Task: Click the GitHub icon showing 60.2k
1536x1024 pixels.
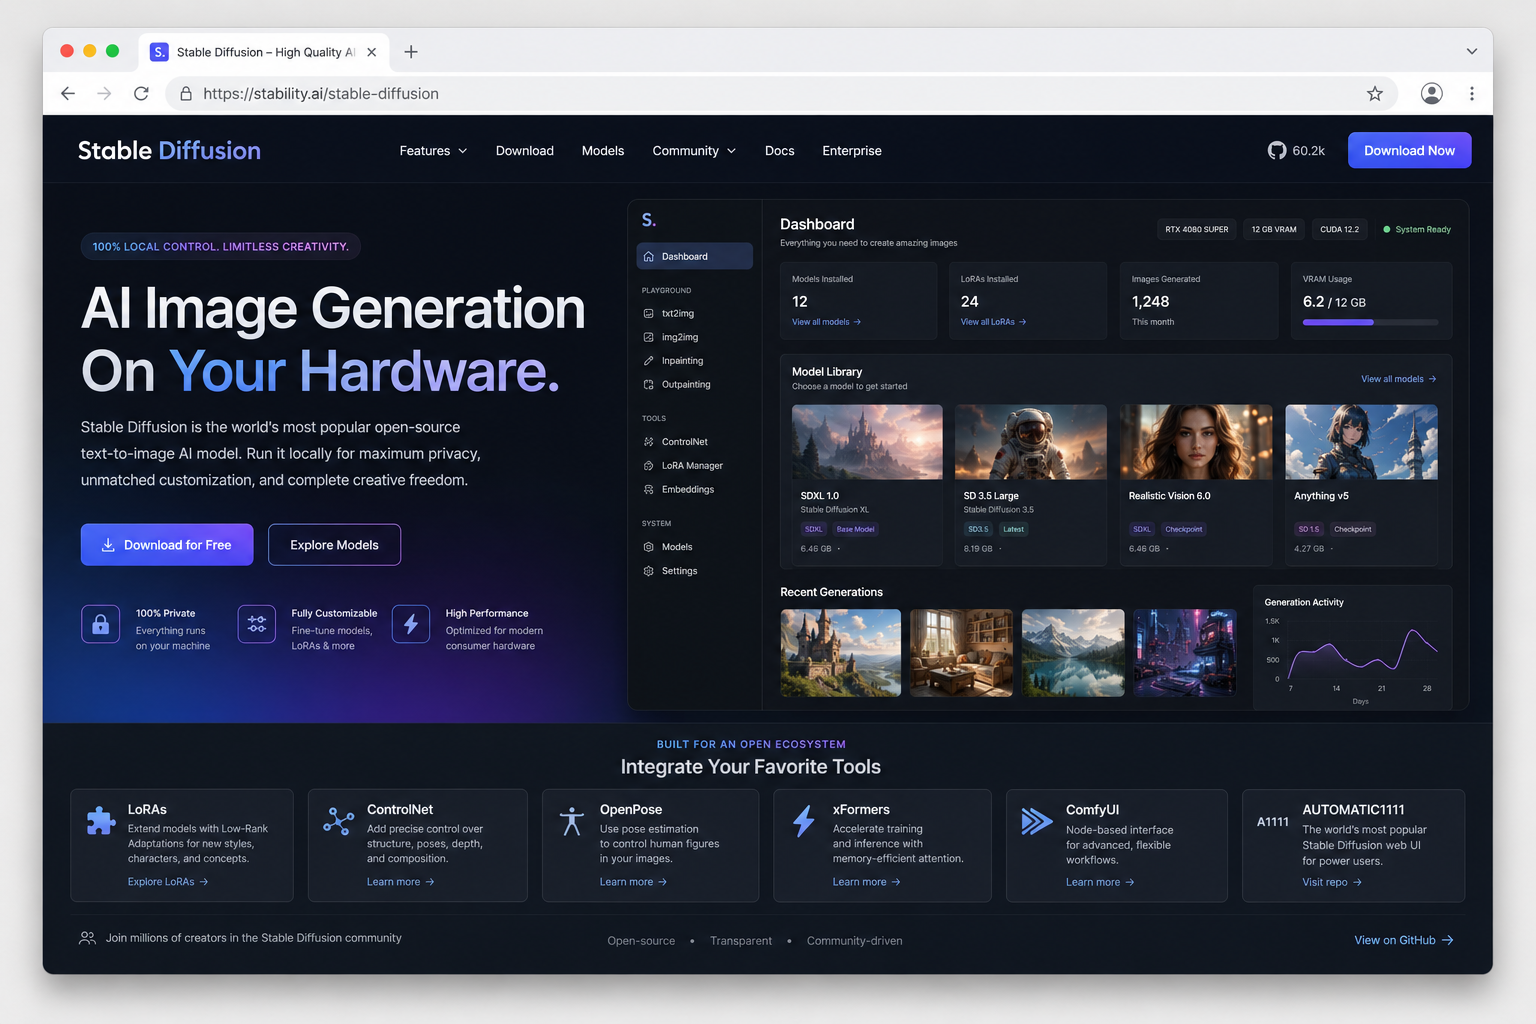Action: tap(1277, 151)
